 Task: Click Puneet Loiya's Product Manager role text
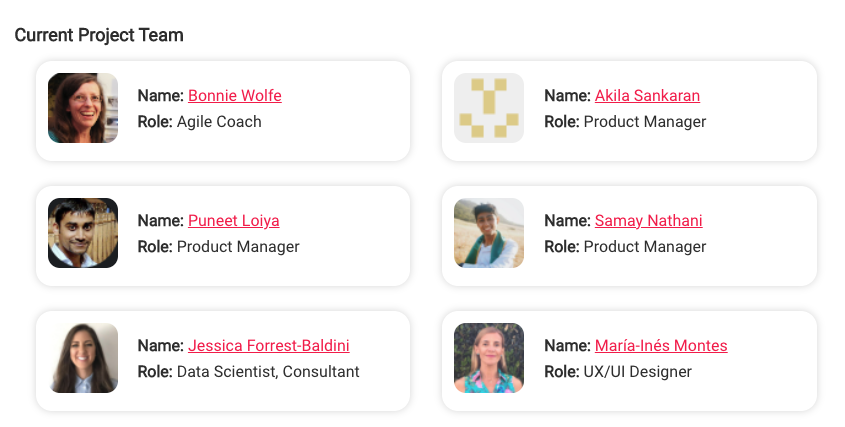(x=238, y=247)
